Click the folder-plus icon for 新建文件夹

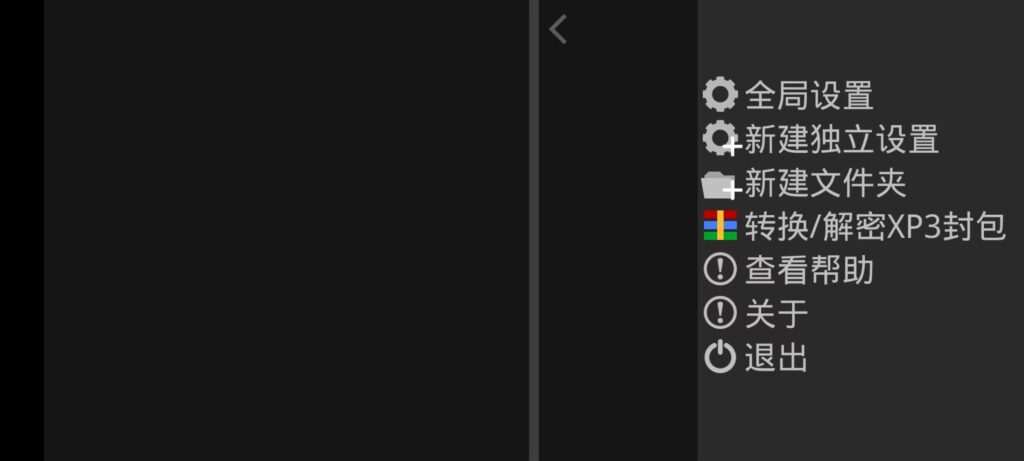coord(721,185)
